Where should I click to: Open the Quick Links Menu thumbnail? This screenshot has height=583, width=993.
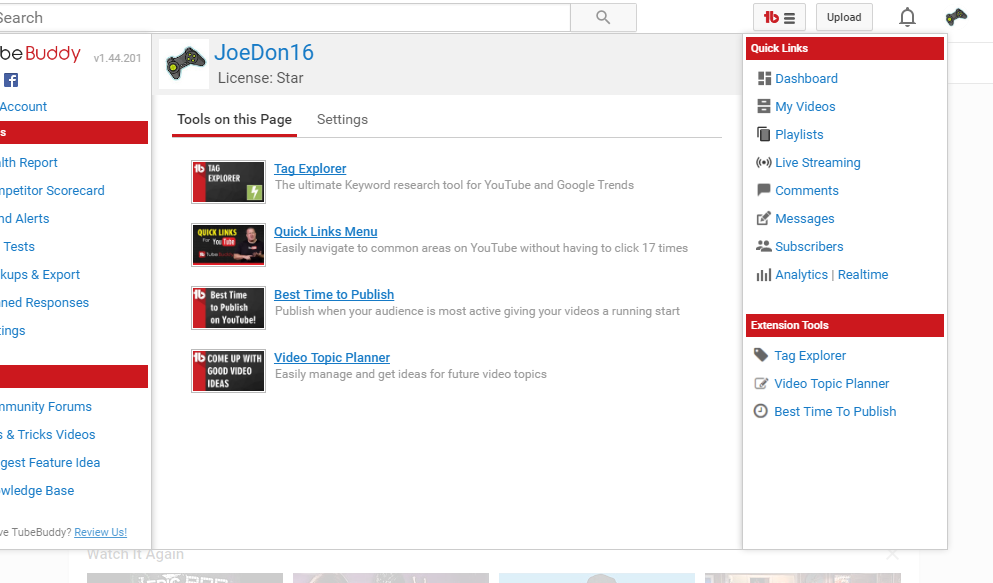(x=229, y=244)
